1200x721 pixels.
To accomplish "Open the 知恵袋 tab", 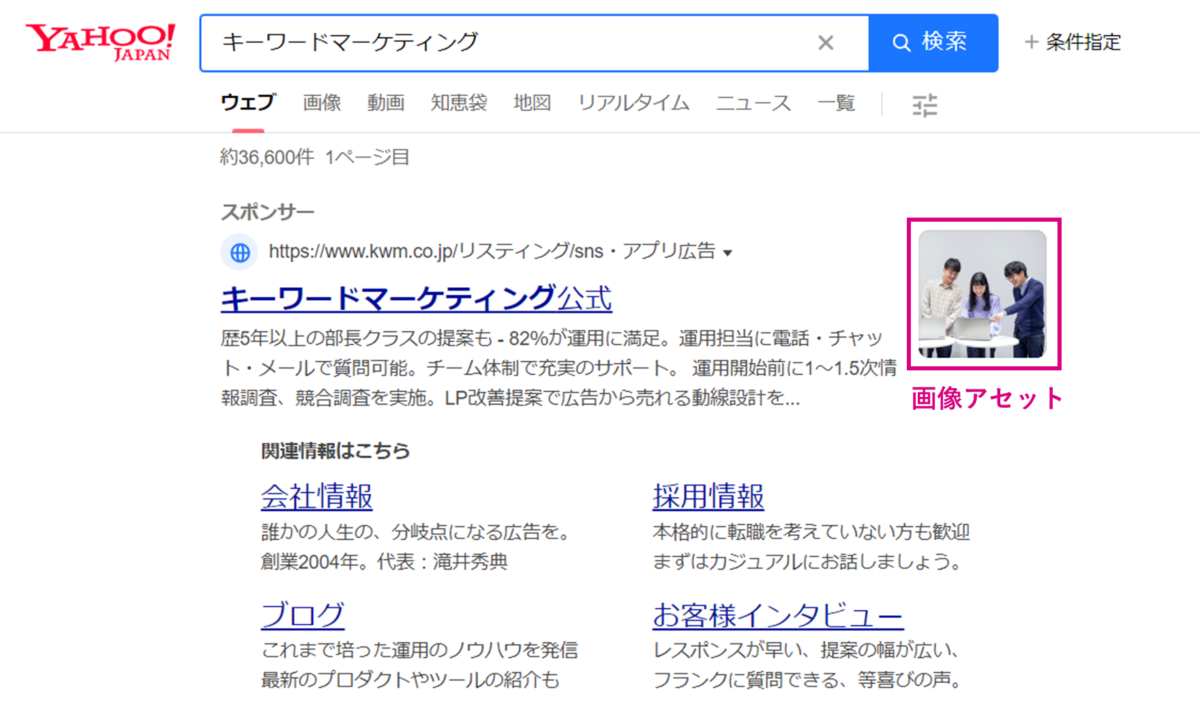I will tap(459, 102).
